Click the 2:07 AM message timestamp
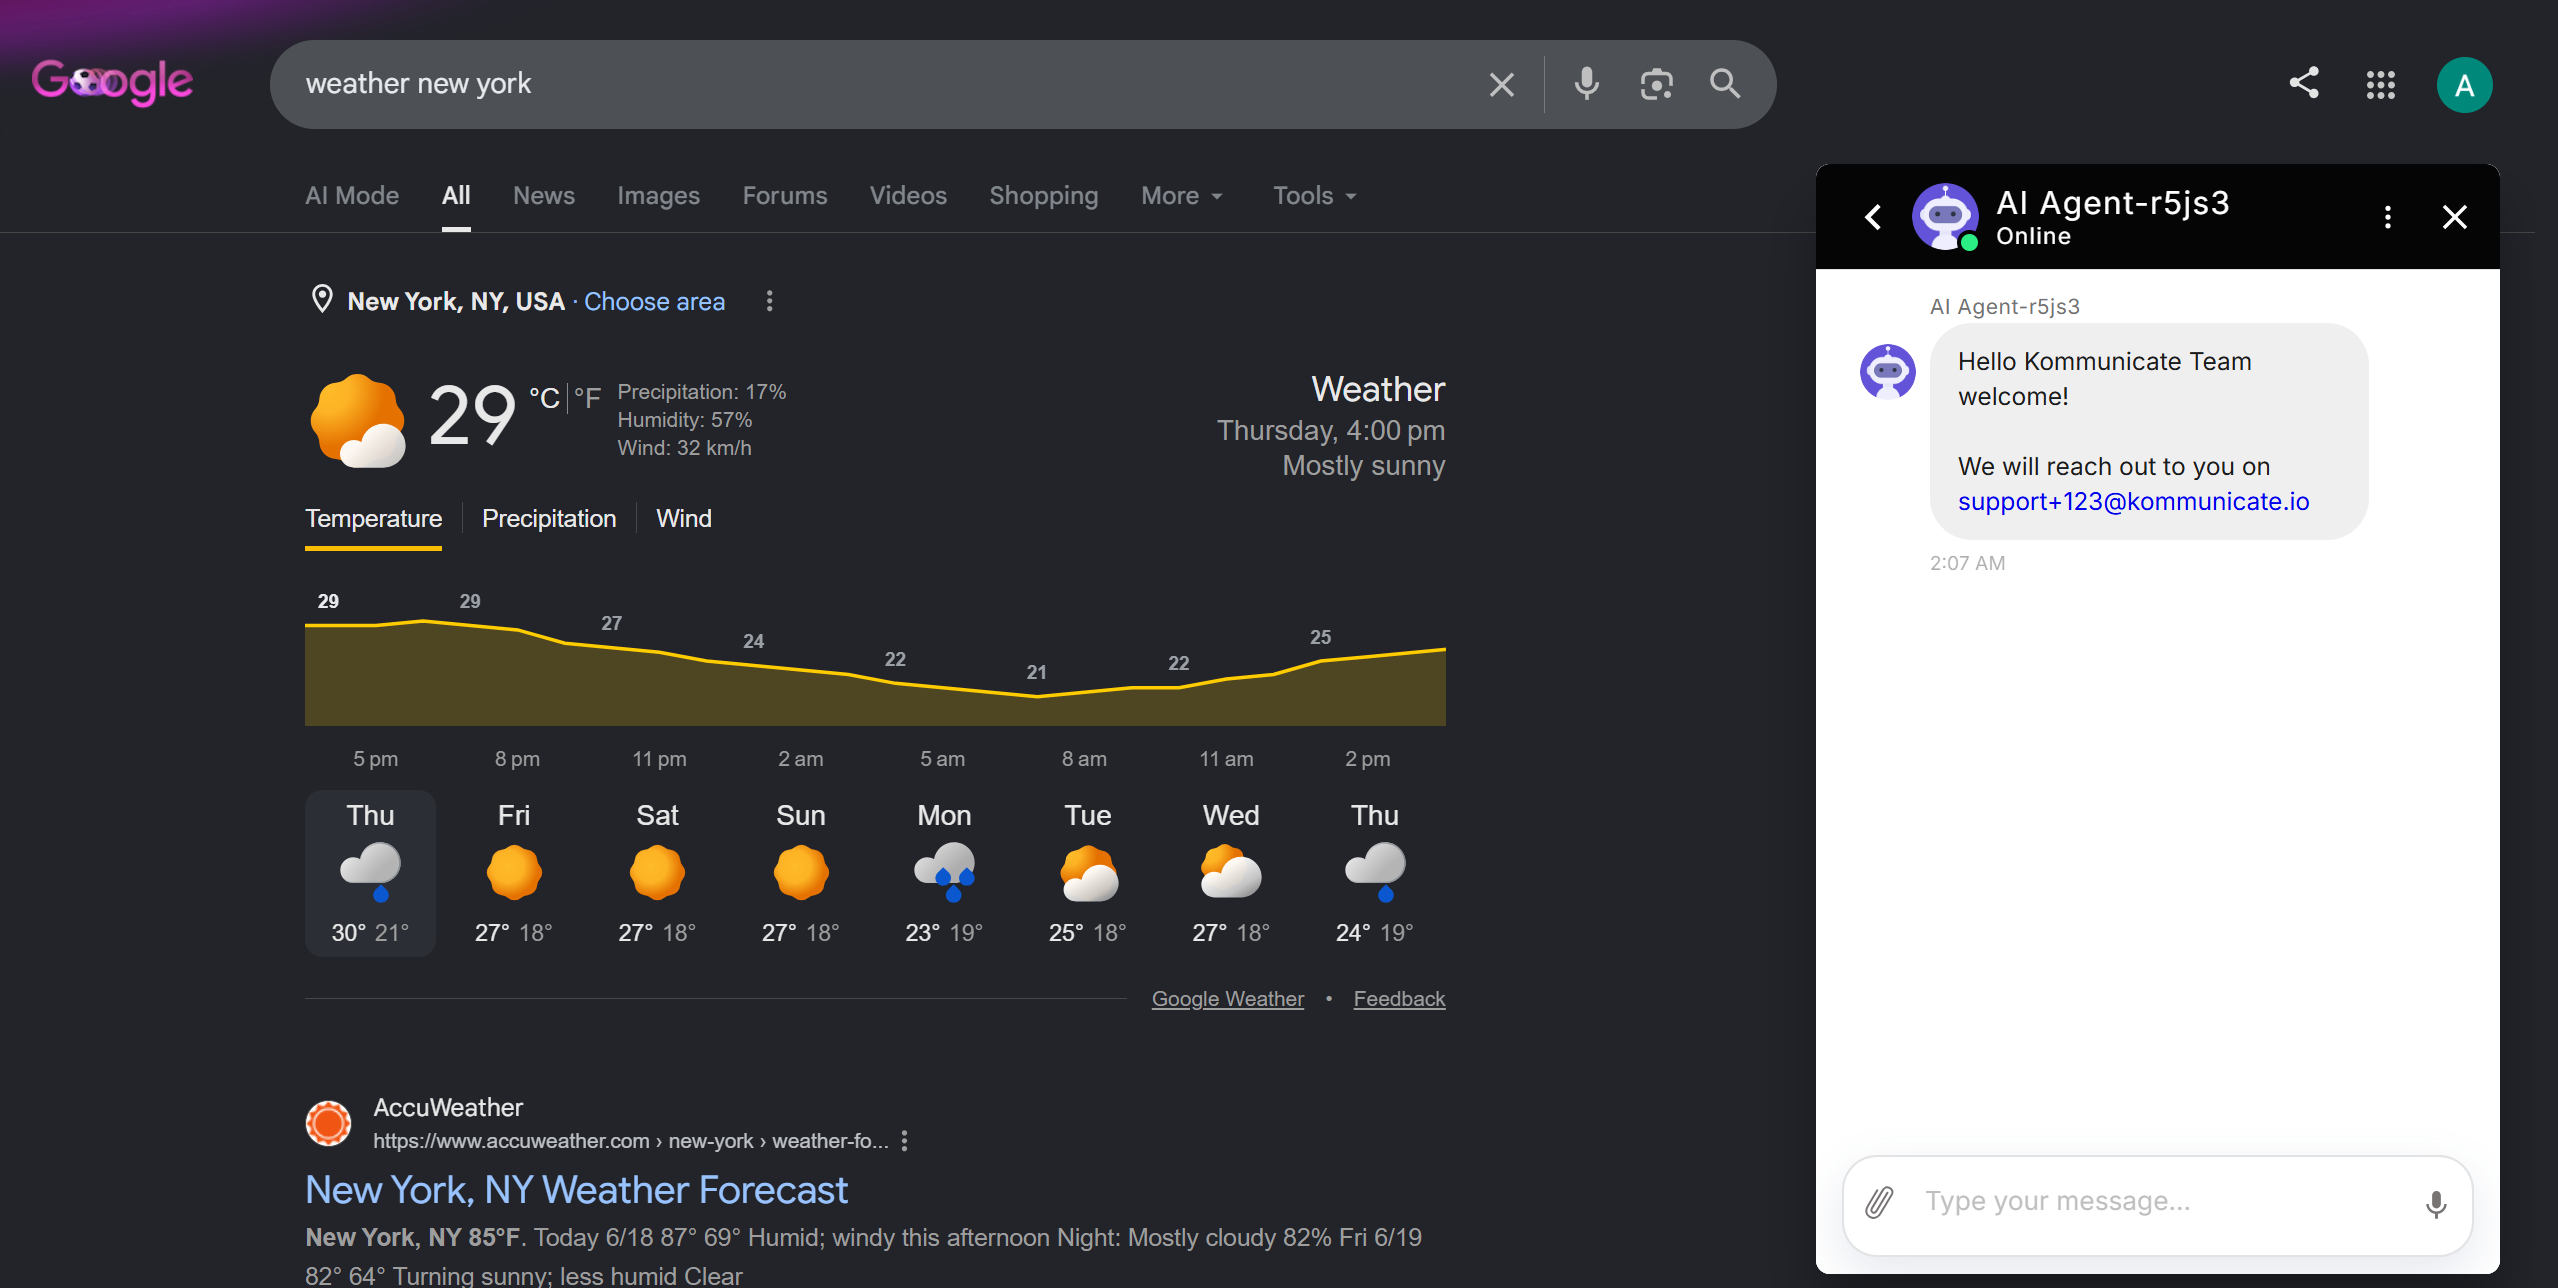The width and height of the screenshot is (2558, 1288). [x=1967, y=563]
